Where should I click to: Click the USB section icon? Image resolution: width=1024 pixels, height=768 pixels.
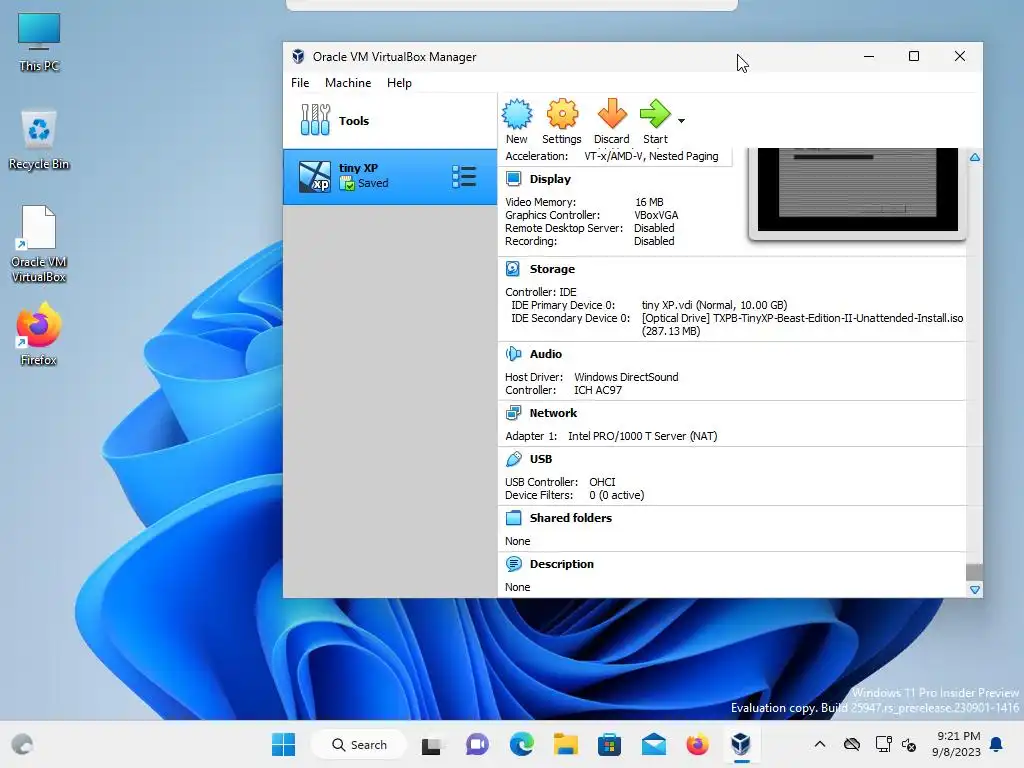tap(513, 459)
